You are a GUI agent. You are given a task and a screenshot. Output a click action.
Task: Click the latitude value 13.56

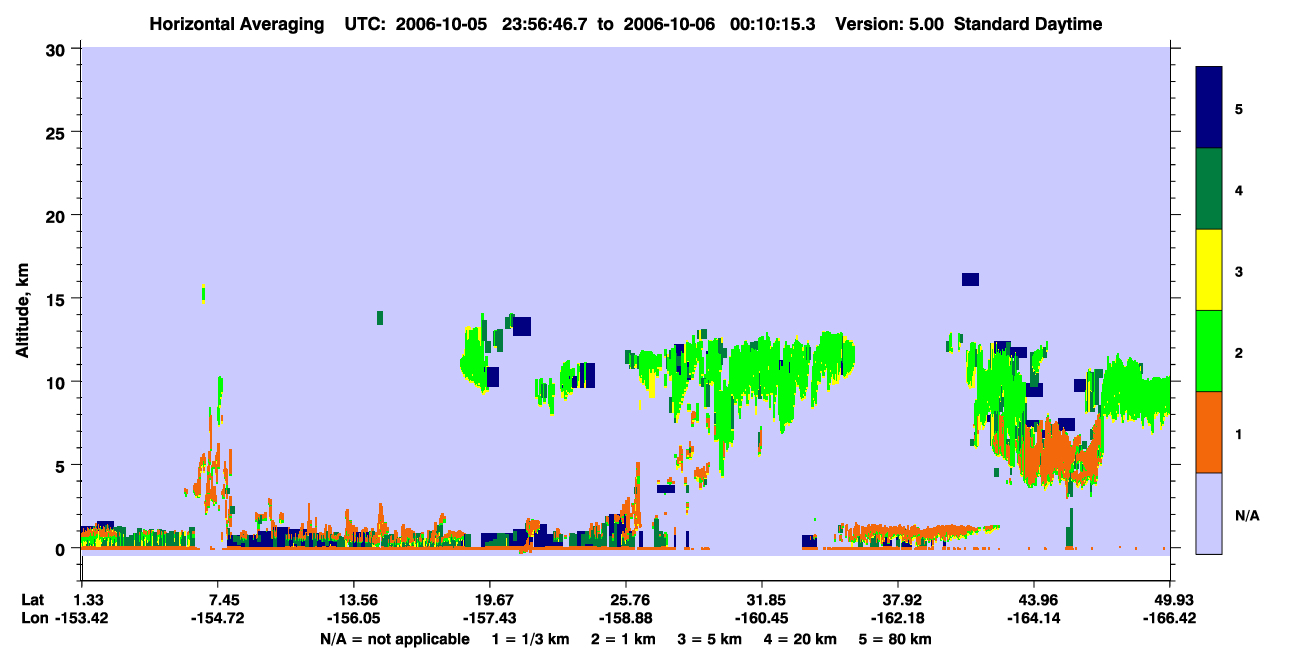[x=353, y=600]
